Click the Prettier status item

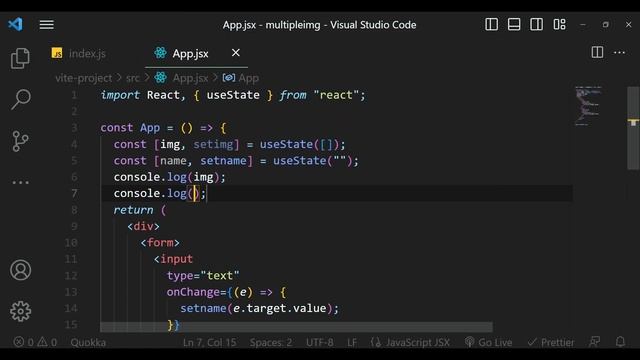[551, 342]
